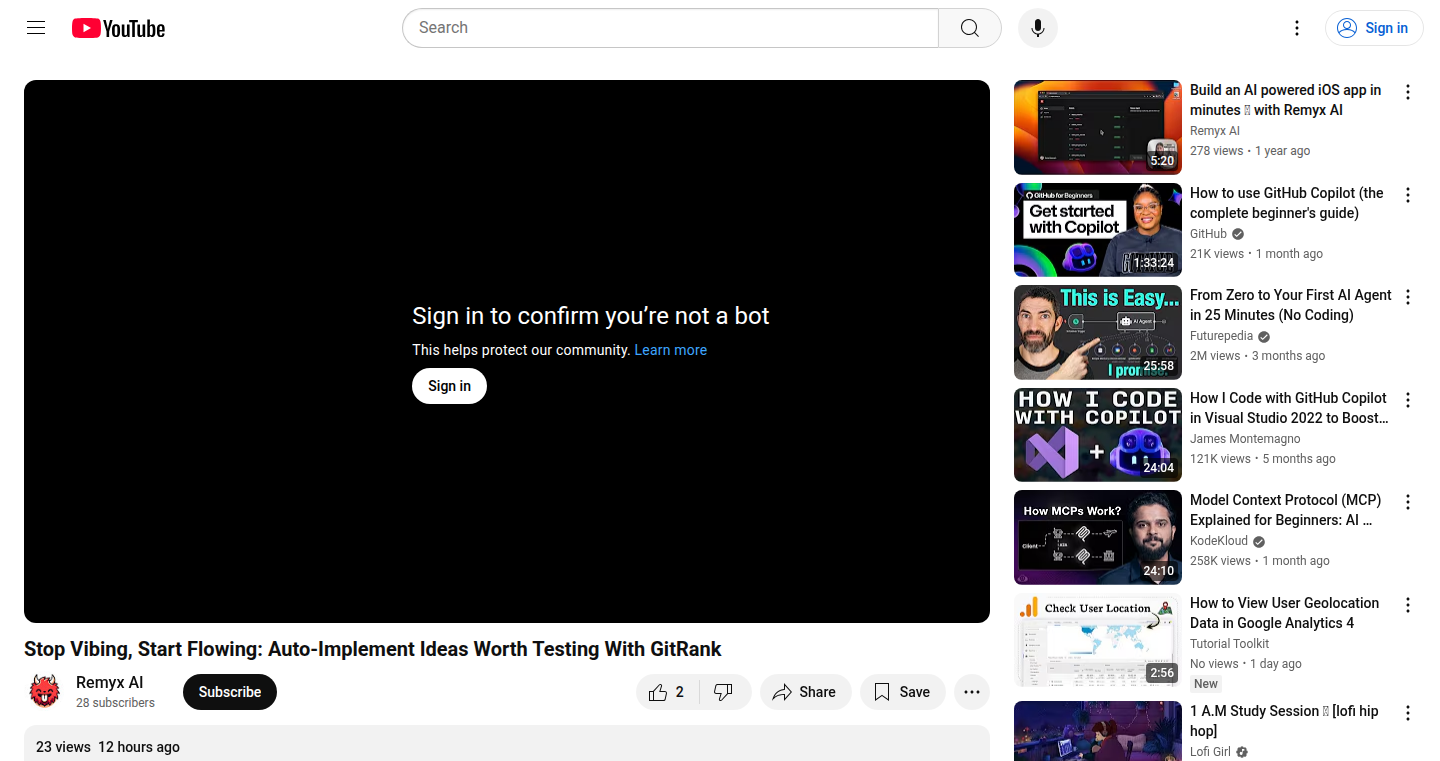Click the Futurepedia channel name
Screen dimensions: 1440x761
pos(1221,337)
